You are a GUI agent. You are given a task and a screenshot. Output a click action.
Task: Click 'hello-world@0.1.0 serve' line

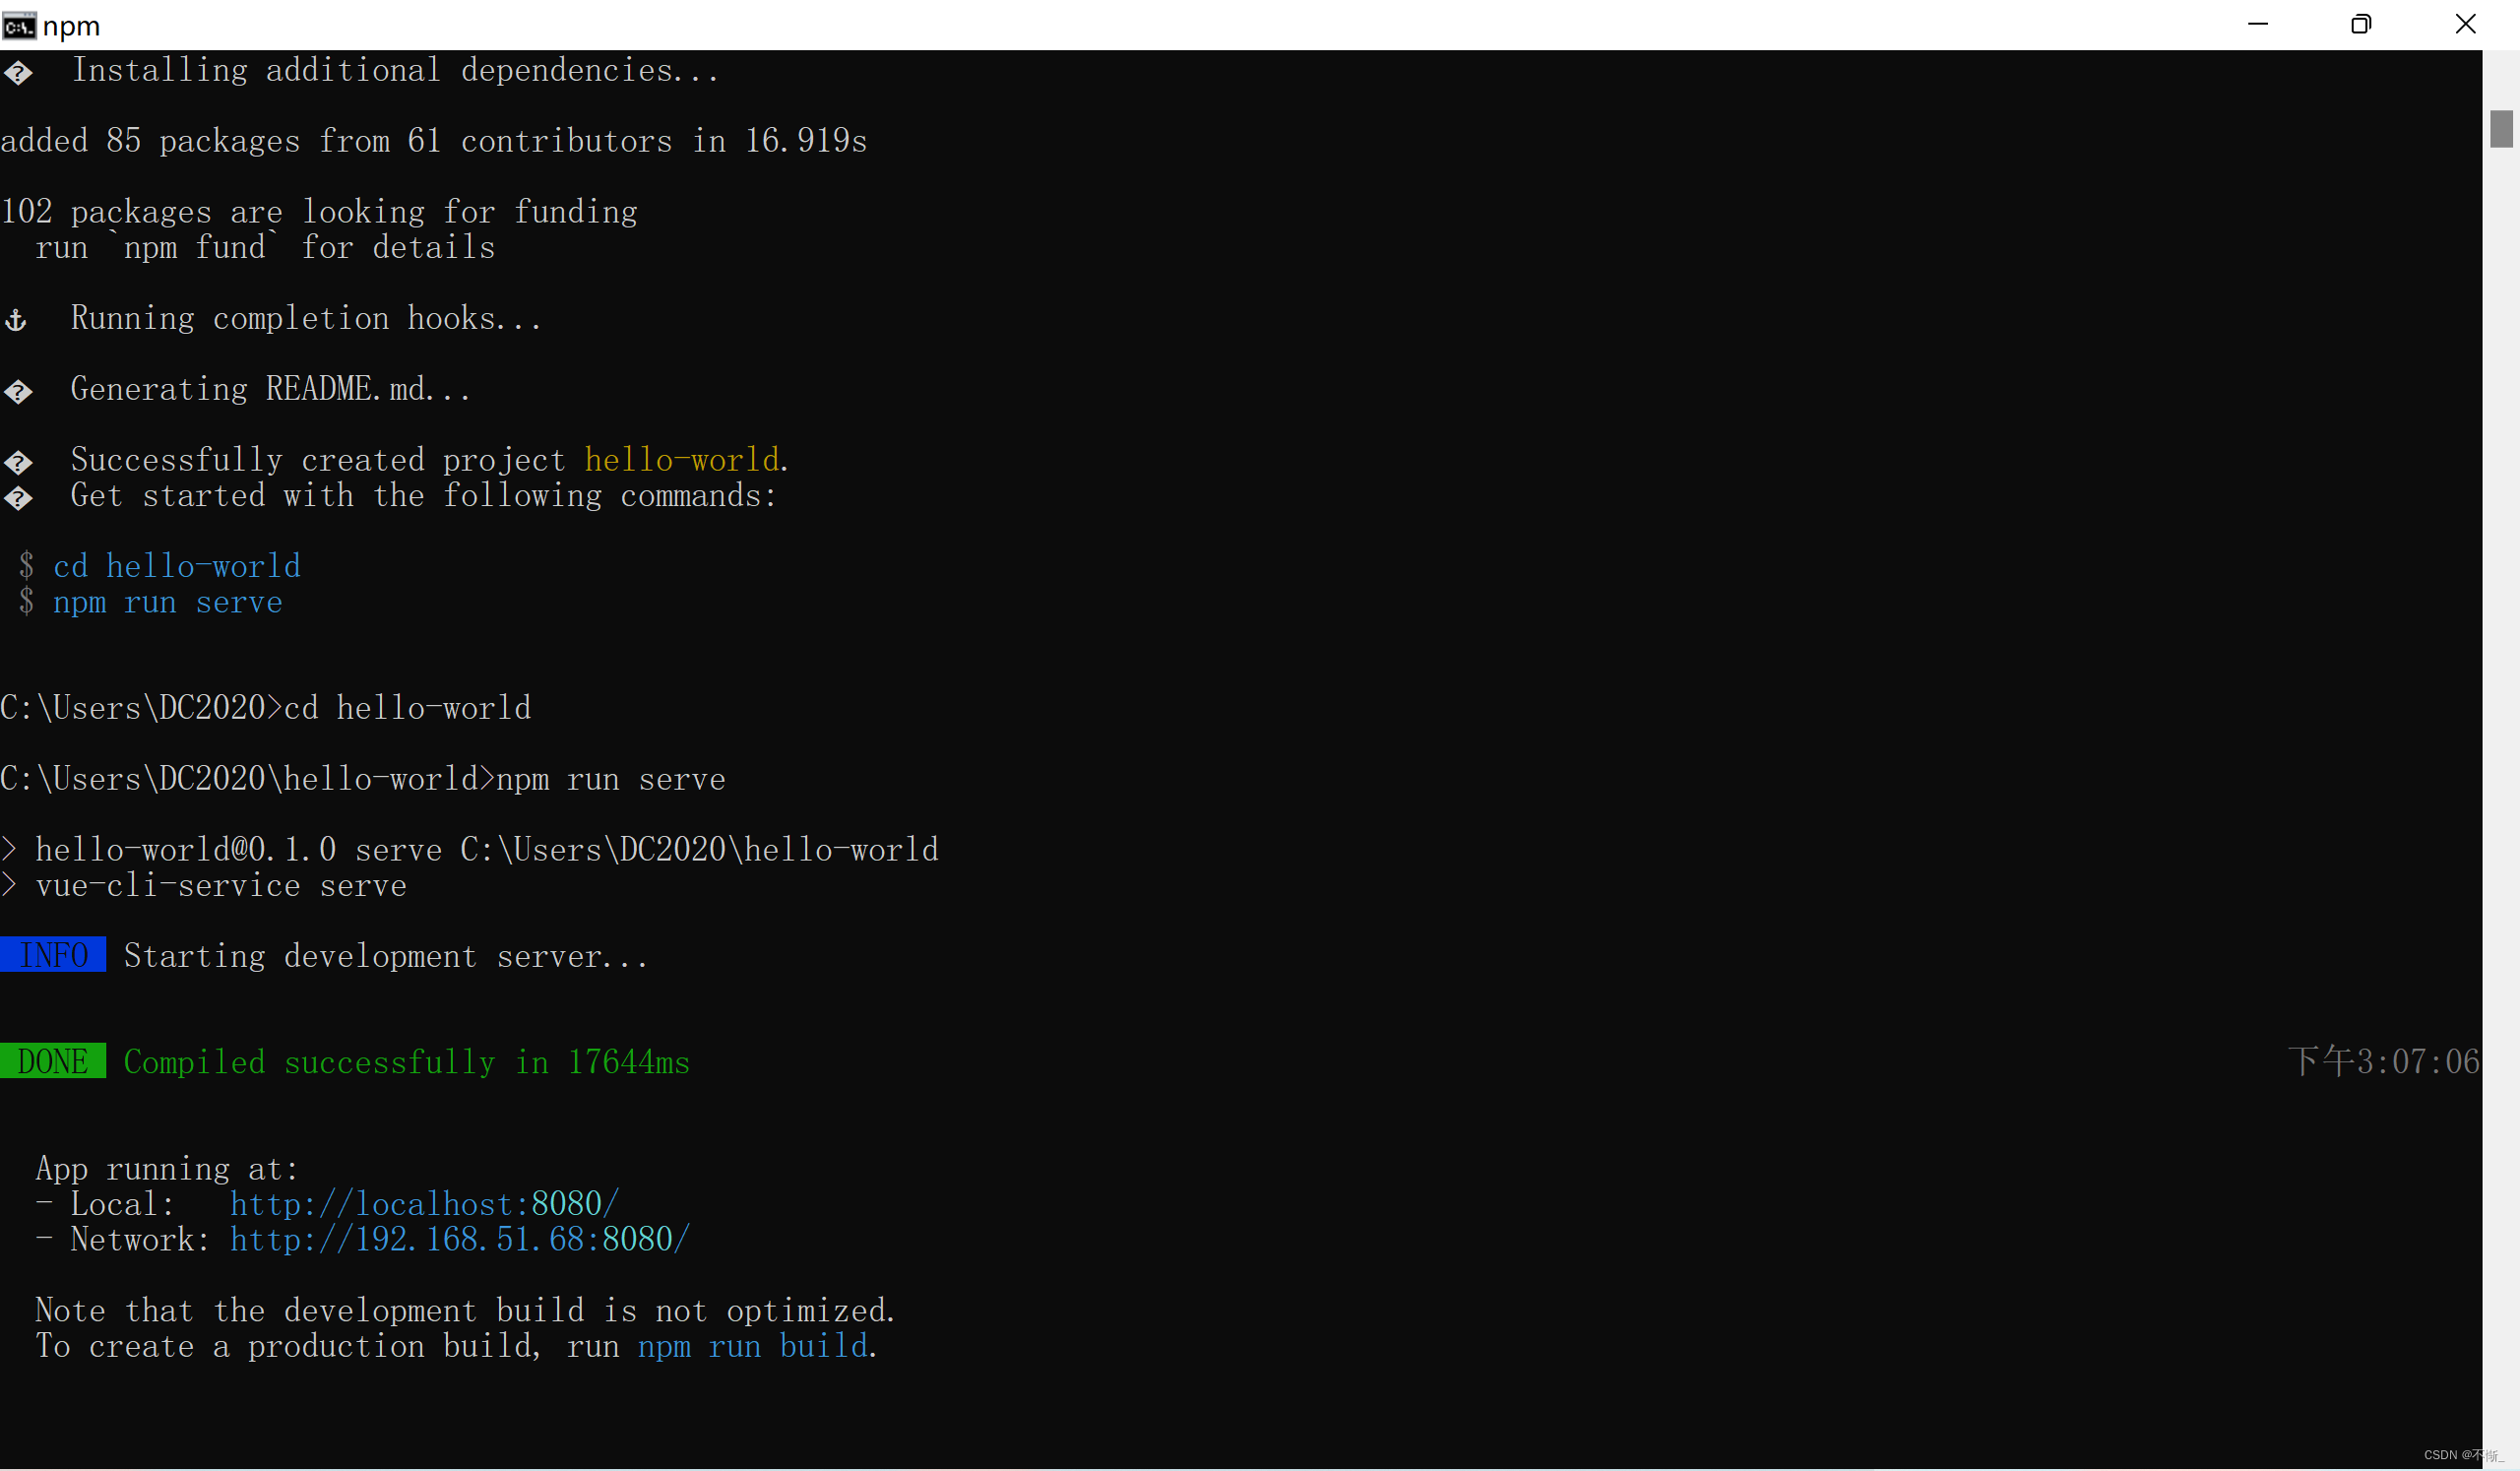pos(487,850)
